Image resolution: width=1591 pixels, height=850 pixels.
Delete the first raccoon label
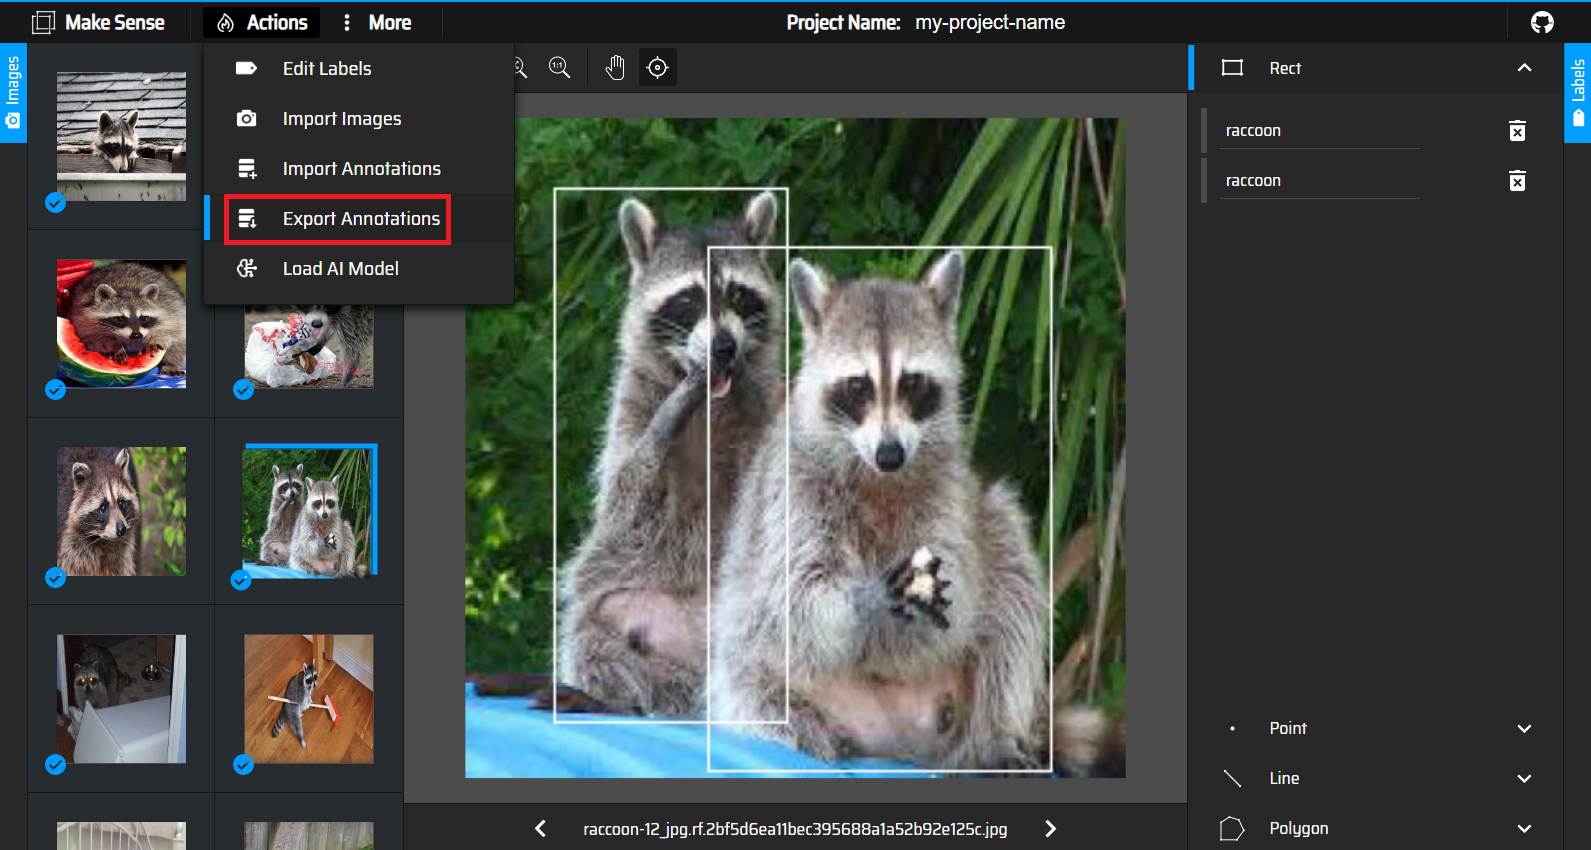pyautogui.click(x=1517, y=131)
